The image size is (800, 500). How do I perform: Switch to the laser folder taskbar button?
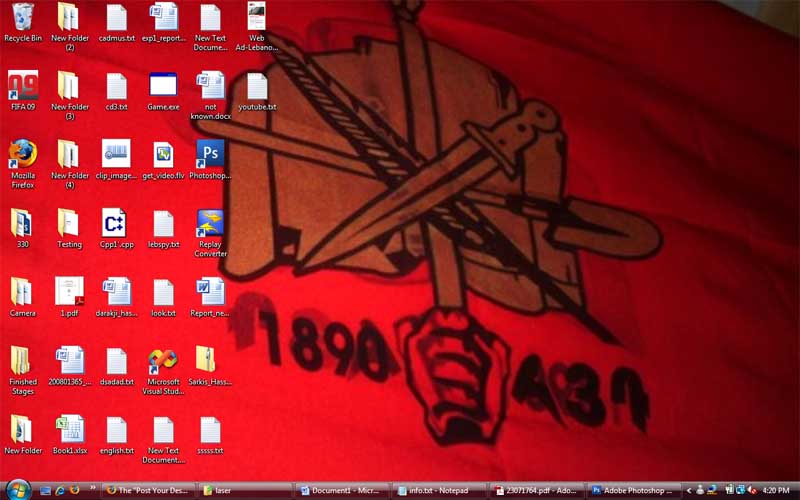(x=245, y=491)
